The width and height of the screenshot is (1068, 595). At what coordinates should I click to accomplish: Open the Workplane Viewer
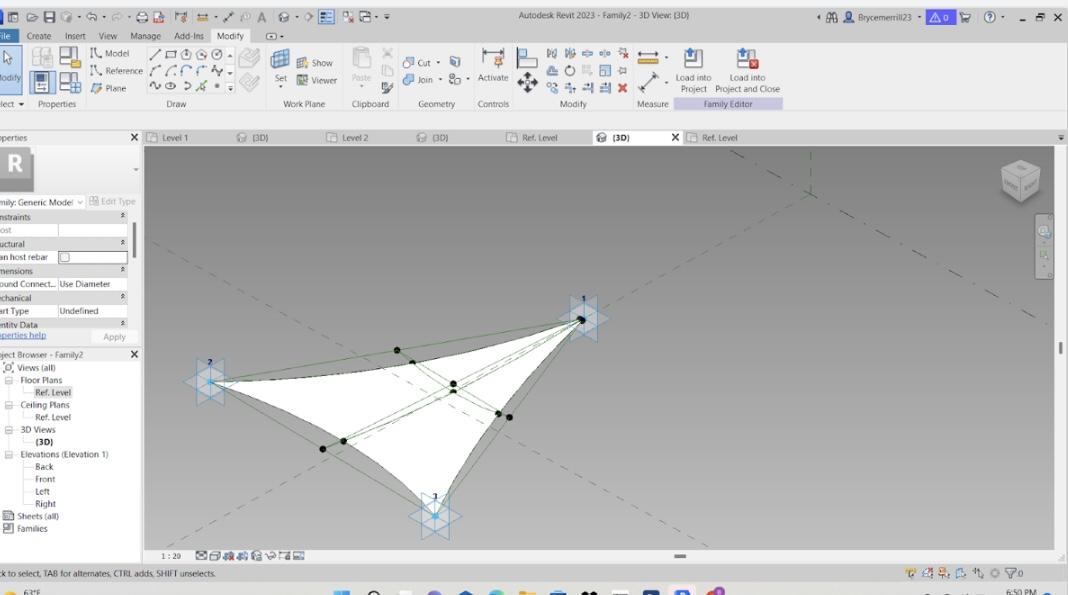click(317, 80)
